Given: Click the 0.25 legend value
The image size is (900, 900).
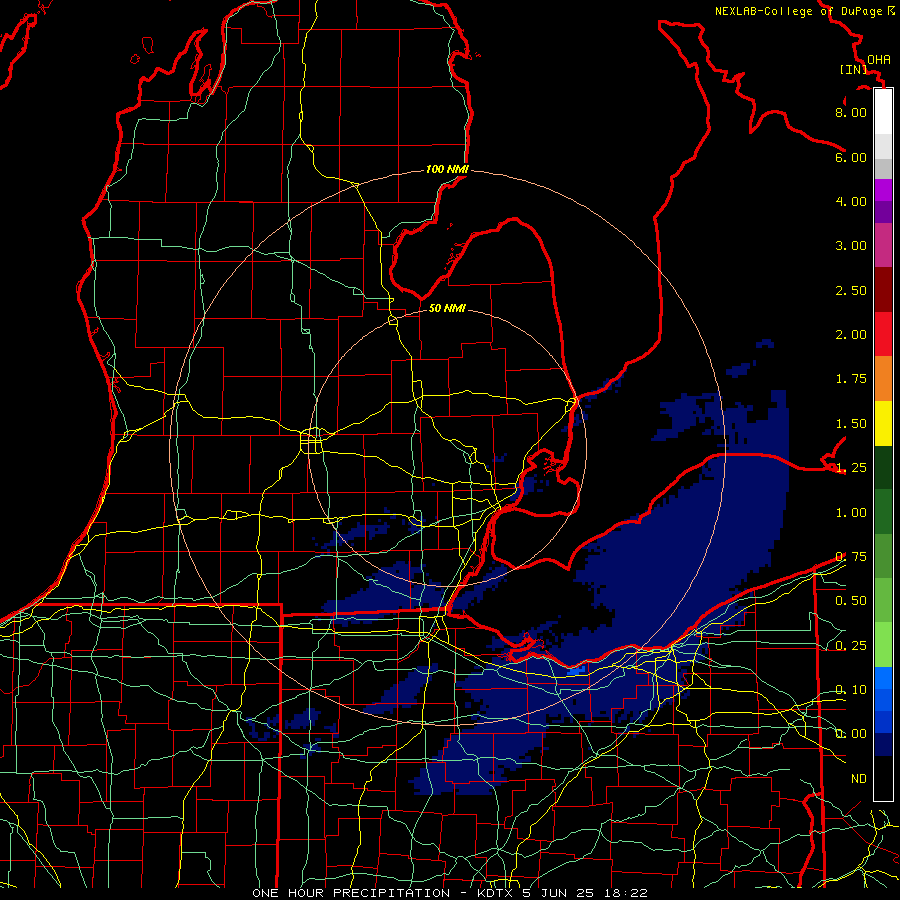Looking at the screenshot, I should (x=851, y=646).
